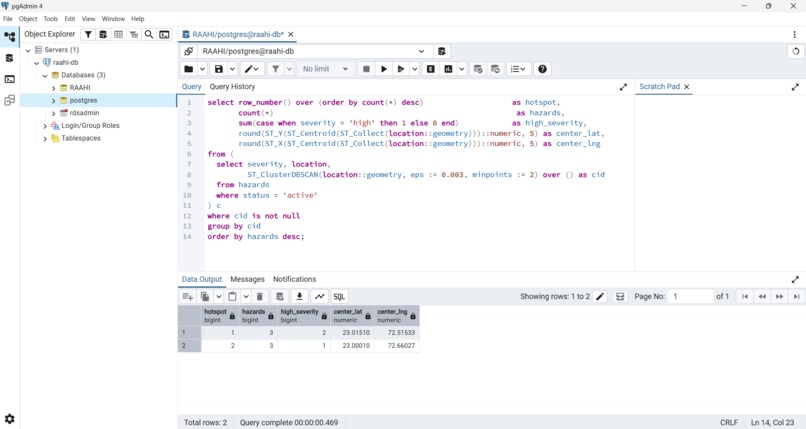
Task: Click the Save data changes icon
Action: pyautogui.click(x=280, y=296)
